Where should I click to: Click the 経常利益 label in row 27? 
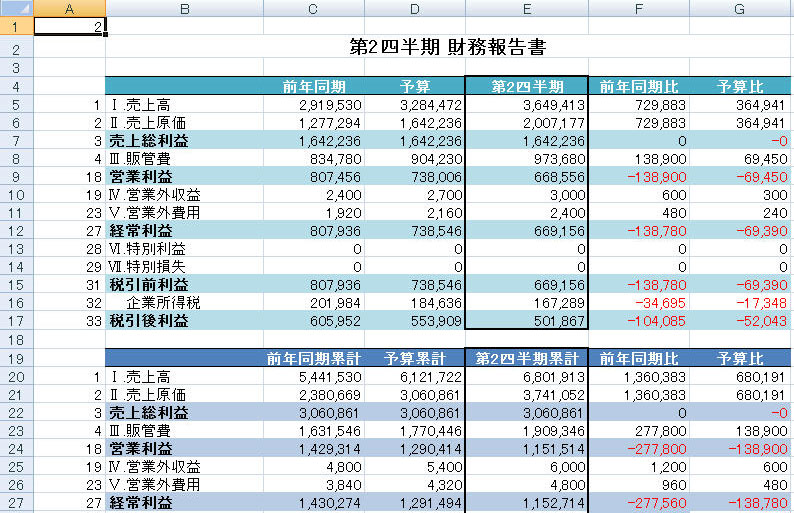point(141,503)
